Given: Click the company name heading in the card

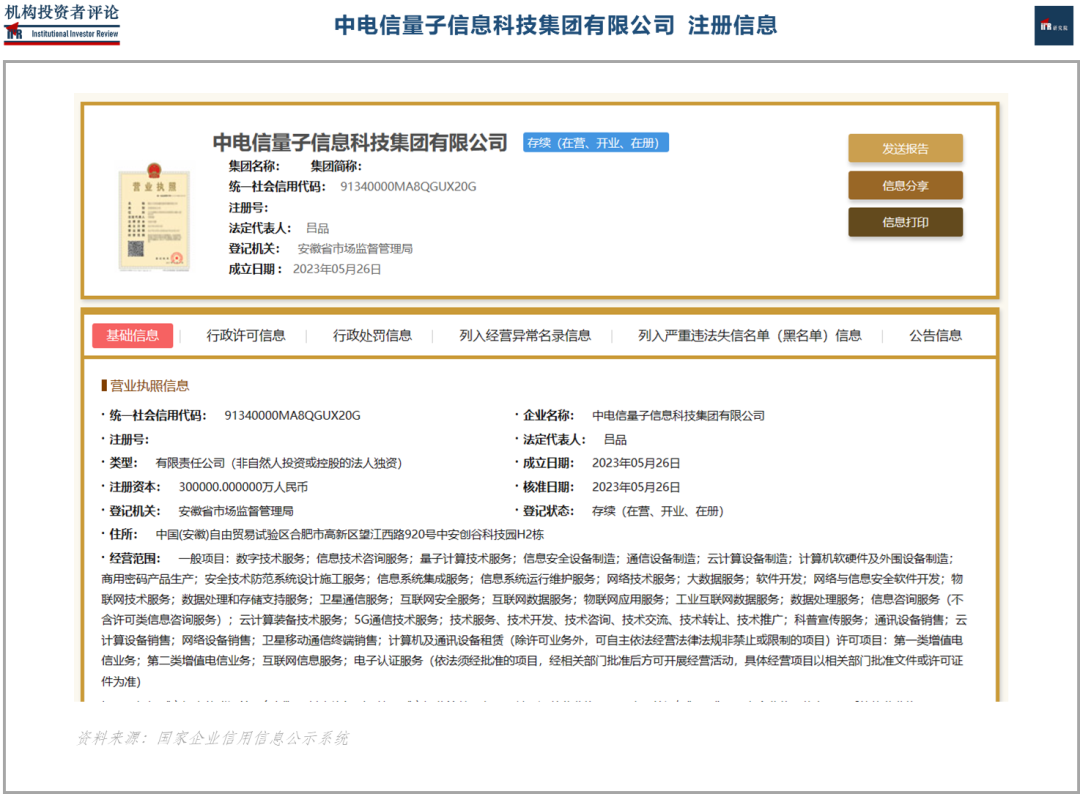Looking at the screenshot, I should (x=360, y=143).
